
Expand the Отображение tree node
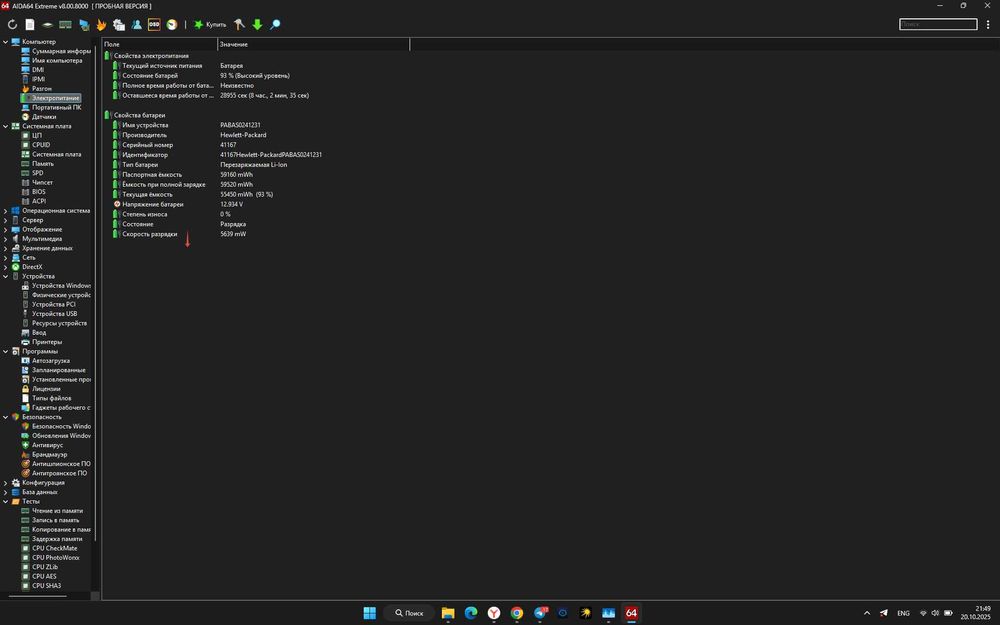click(6, 229)
